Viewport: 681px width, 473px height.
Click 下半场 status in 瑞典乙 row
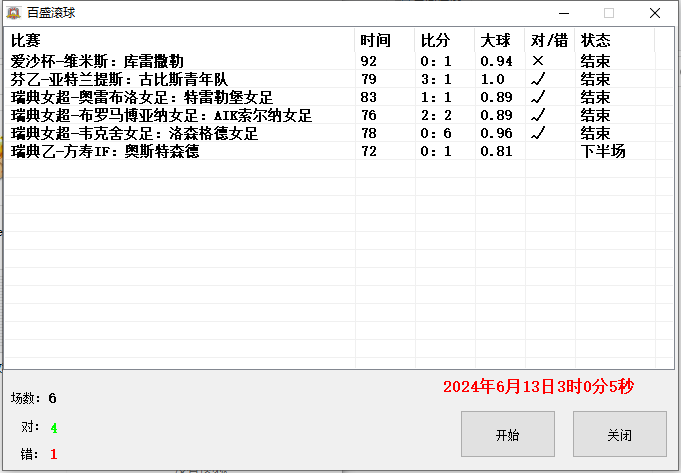click(x=603, y=151)
